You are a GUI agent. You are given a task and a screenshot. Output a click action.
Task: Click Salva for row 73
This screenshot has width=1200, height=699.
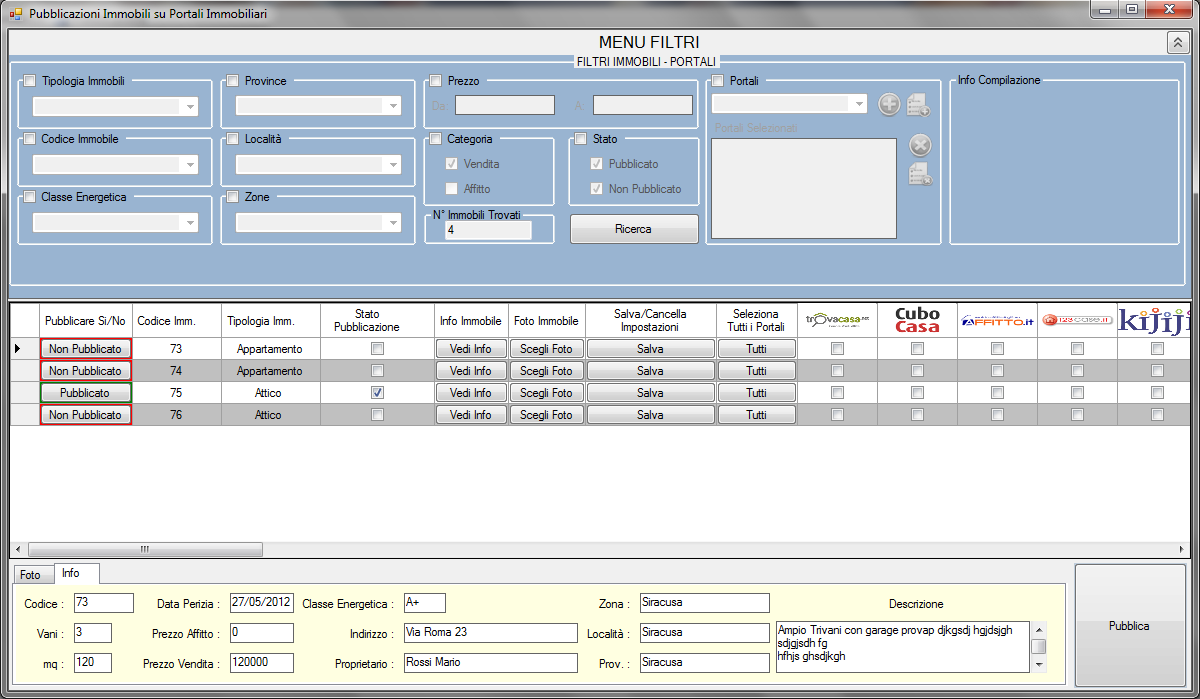pos(650,349)
